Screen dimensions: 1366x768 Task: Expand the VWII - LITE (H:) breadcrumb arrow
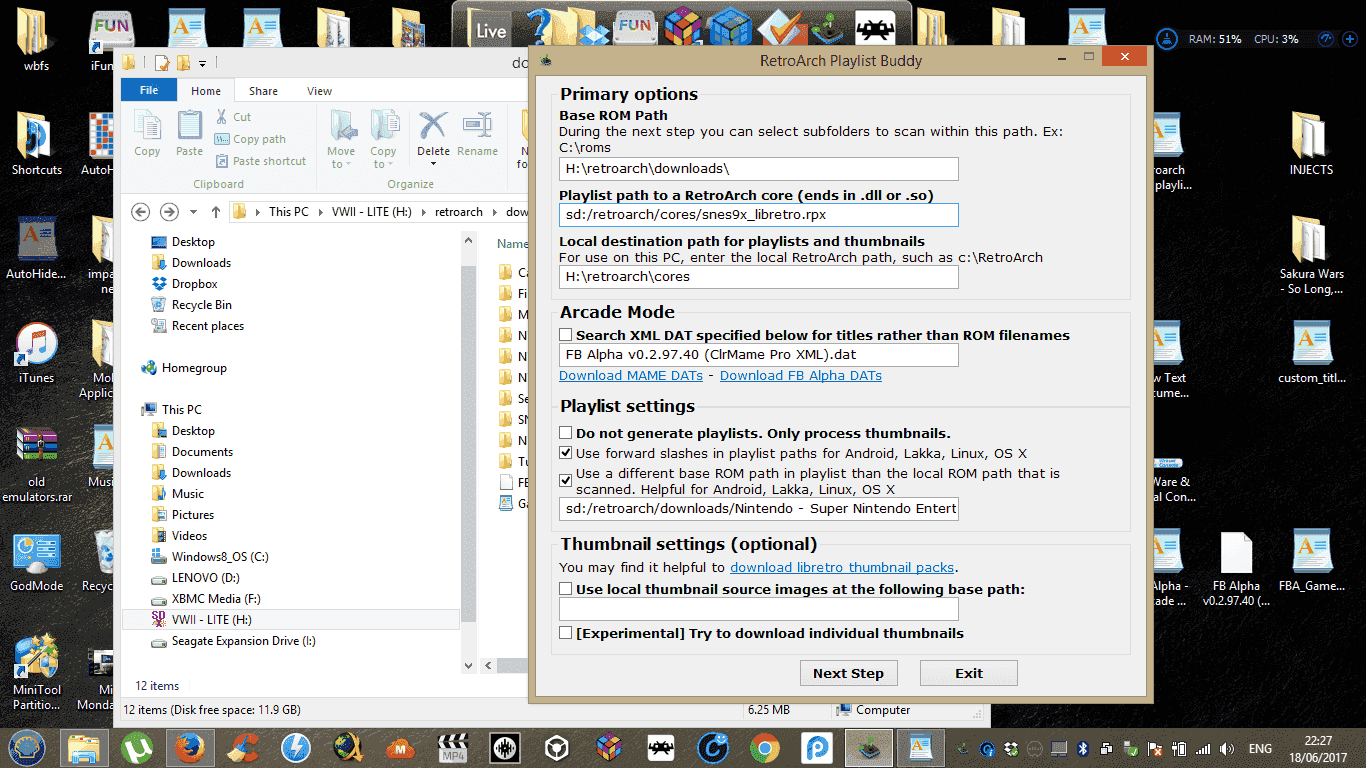[x=424, y=212]
